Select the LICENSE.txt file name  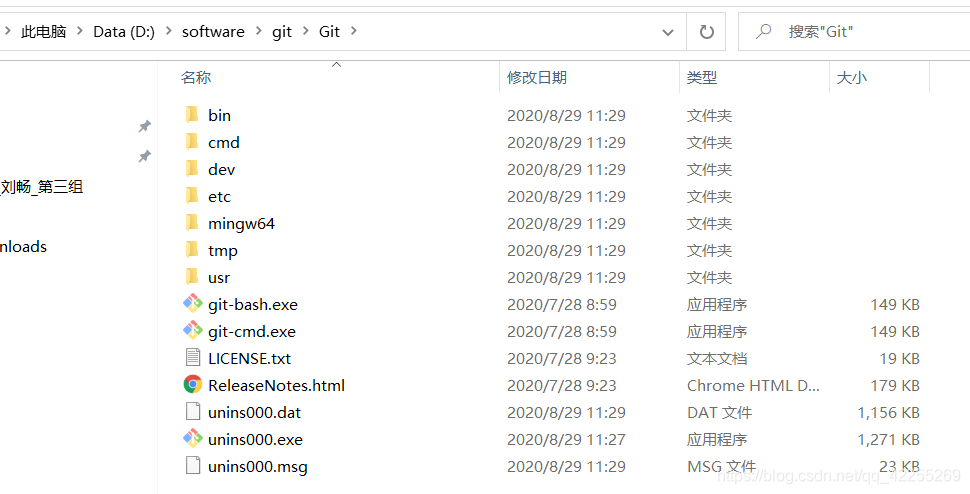(x=249, y=359)
